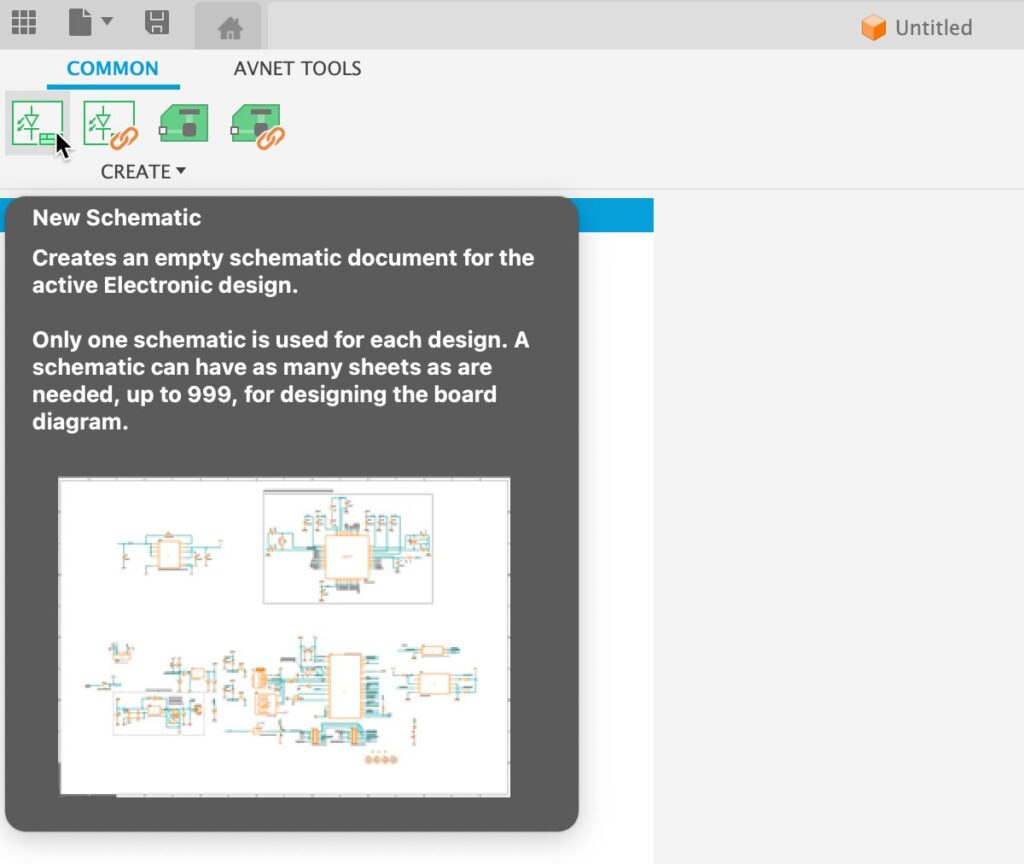This screenshot has height=864, width=1024.
Task: Create a New Schematic
Action: pos(37,123)
